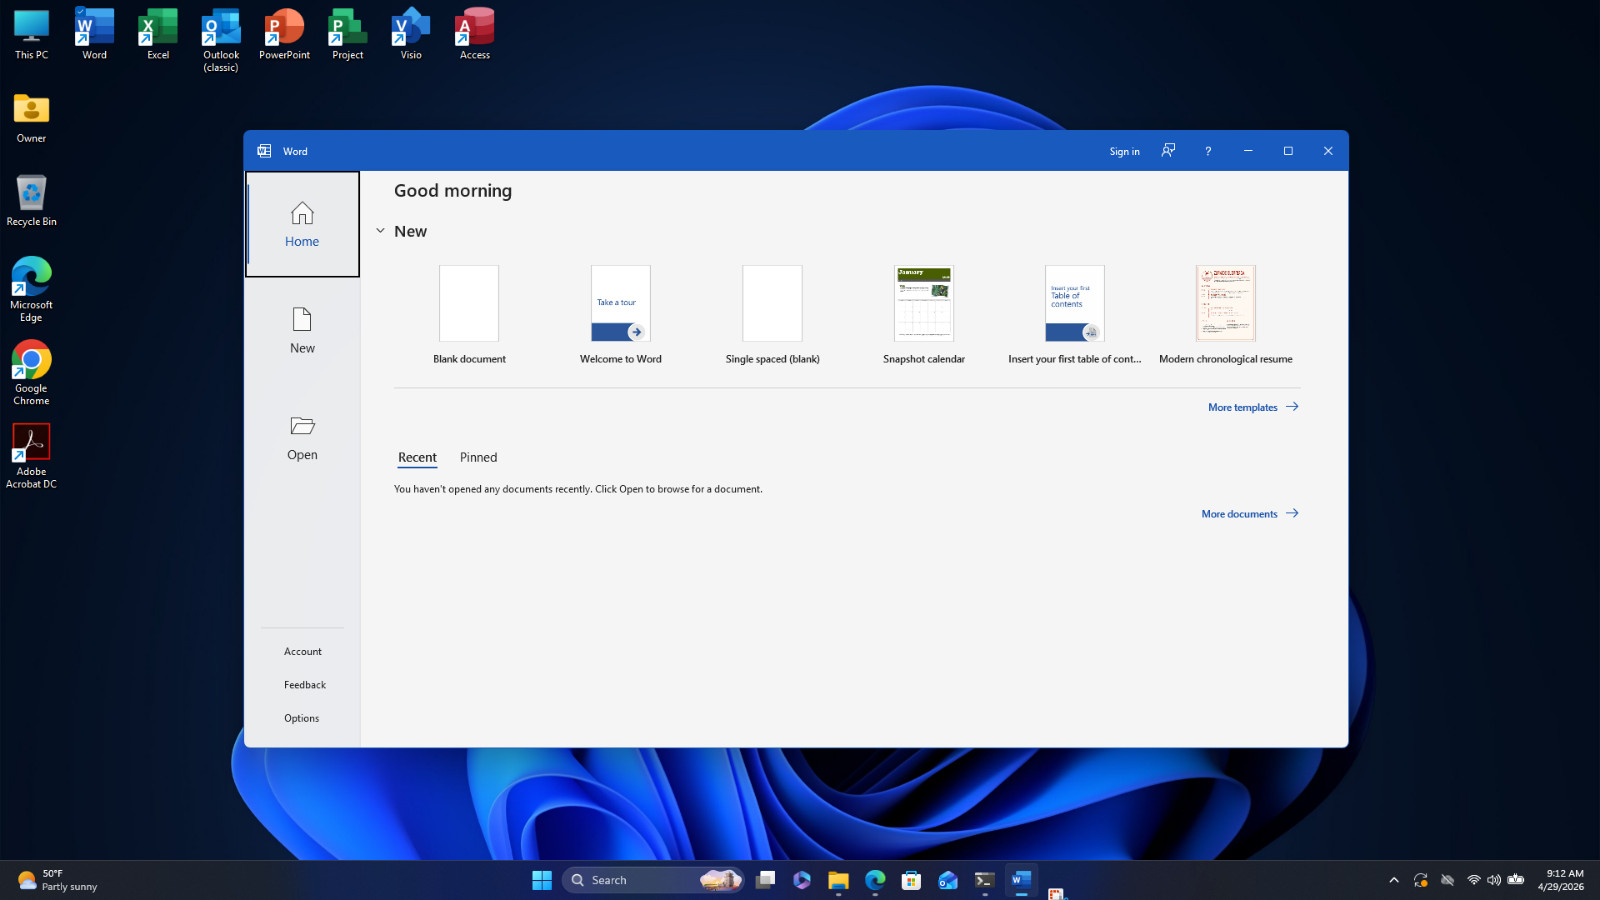The image size is (1600, 900).
Task: Choose the Modern chronological resume template
Action: 1226,315
